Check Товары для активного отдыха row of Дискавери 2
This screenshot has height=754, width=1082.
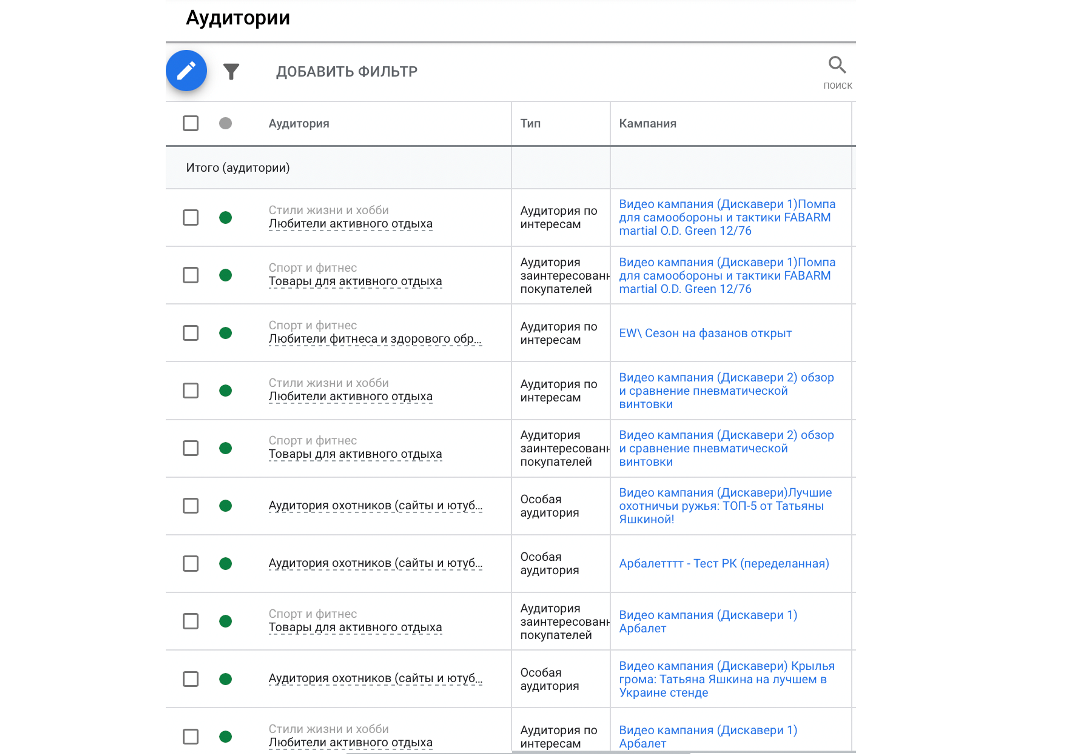pos(191,448)
